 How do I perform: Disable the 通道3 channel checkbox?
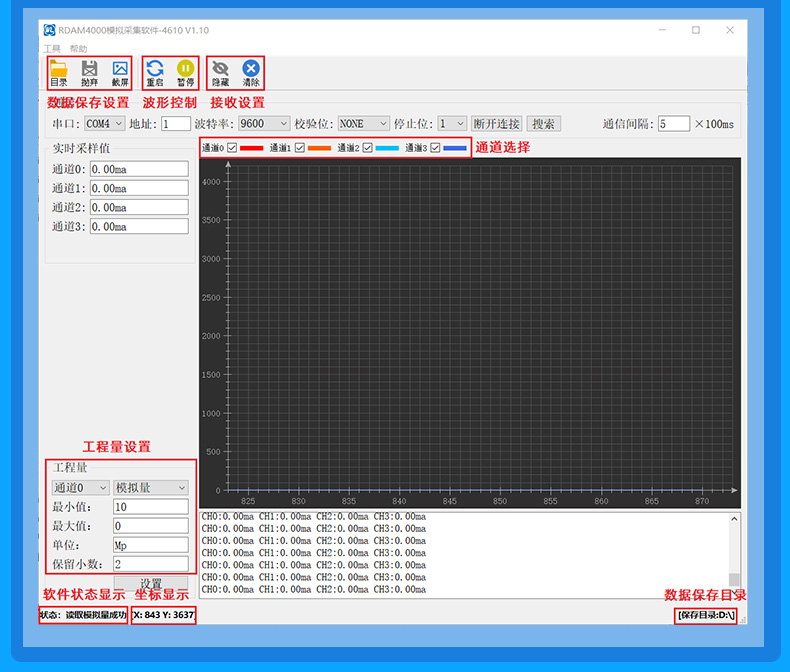pyautogui.click(x=435, y=148)
